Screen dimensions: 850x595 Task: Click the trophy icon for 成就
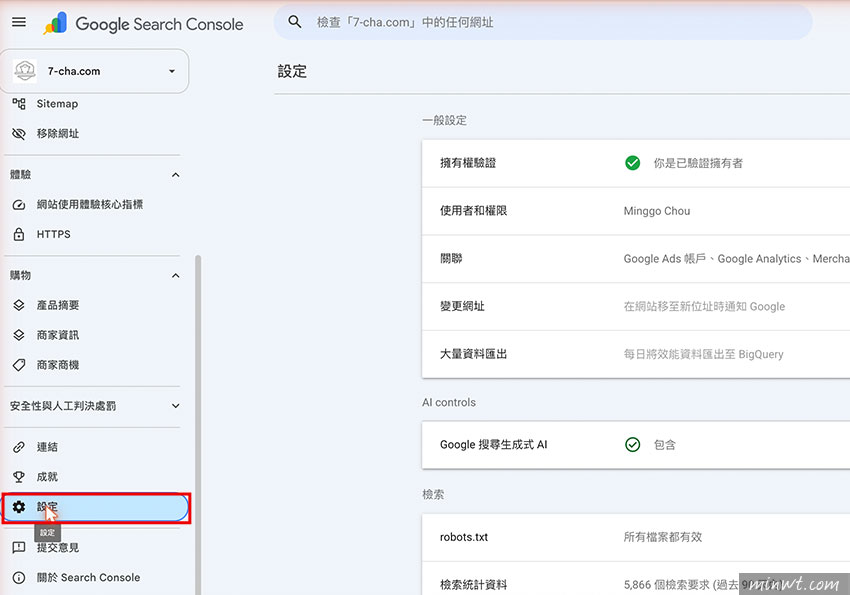[19, 477]
